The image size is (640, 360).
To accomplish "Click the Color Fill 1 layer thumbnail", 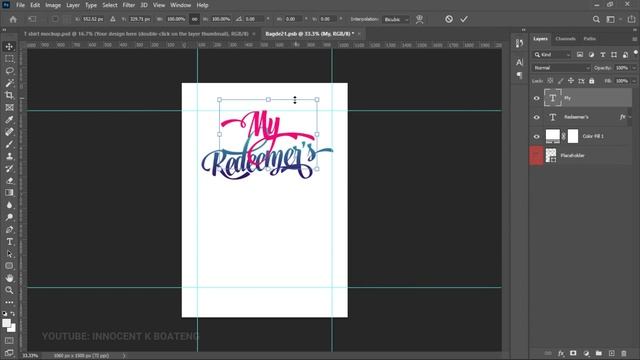I will [552, 136].
